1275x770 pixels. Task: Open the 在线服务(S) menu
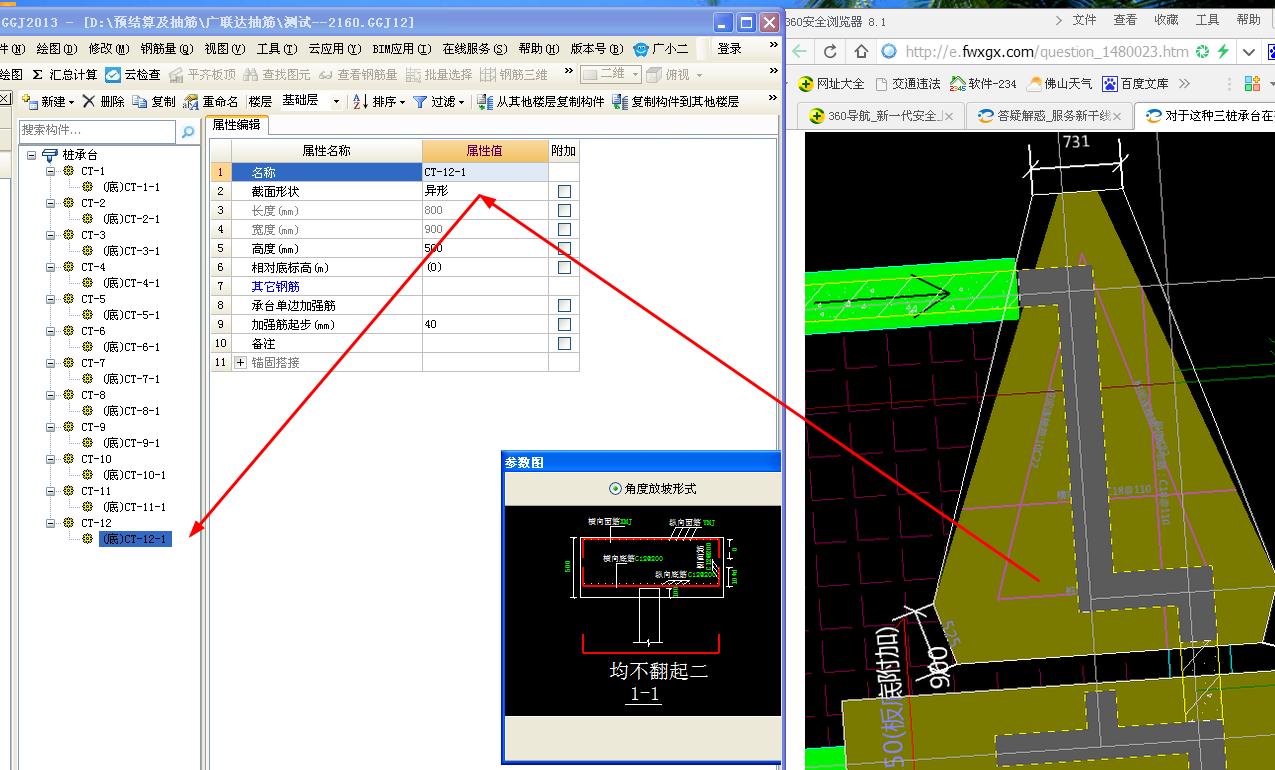click(x=475, y=48)
